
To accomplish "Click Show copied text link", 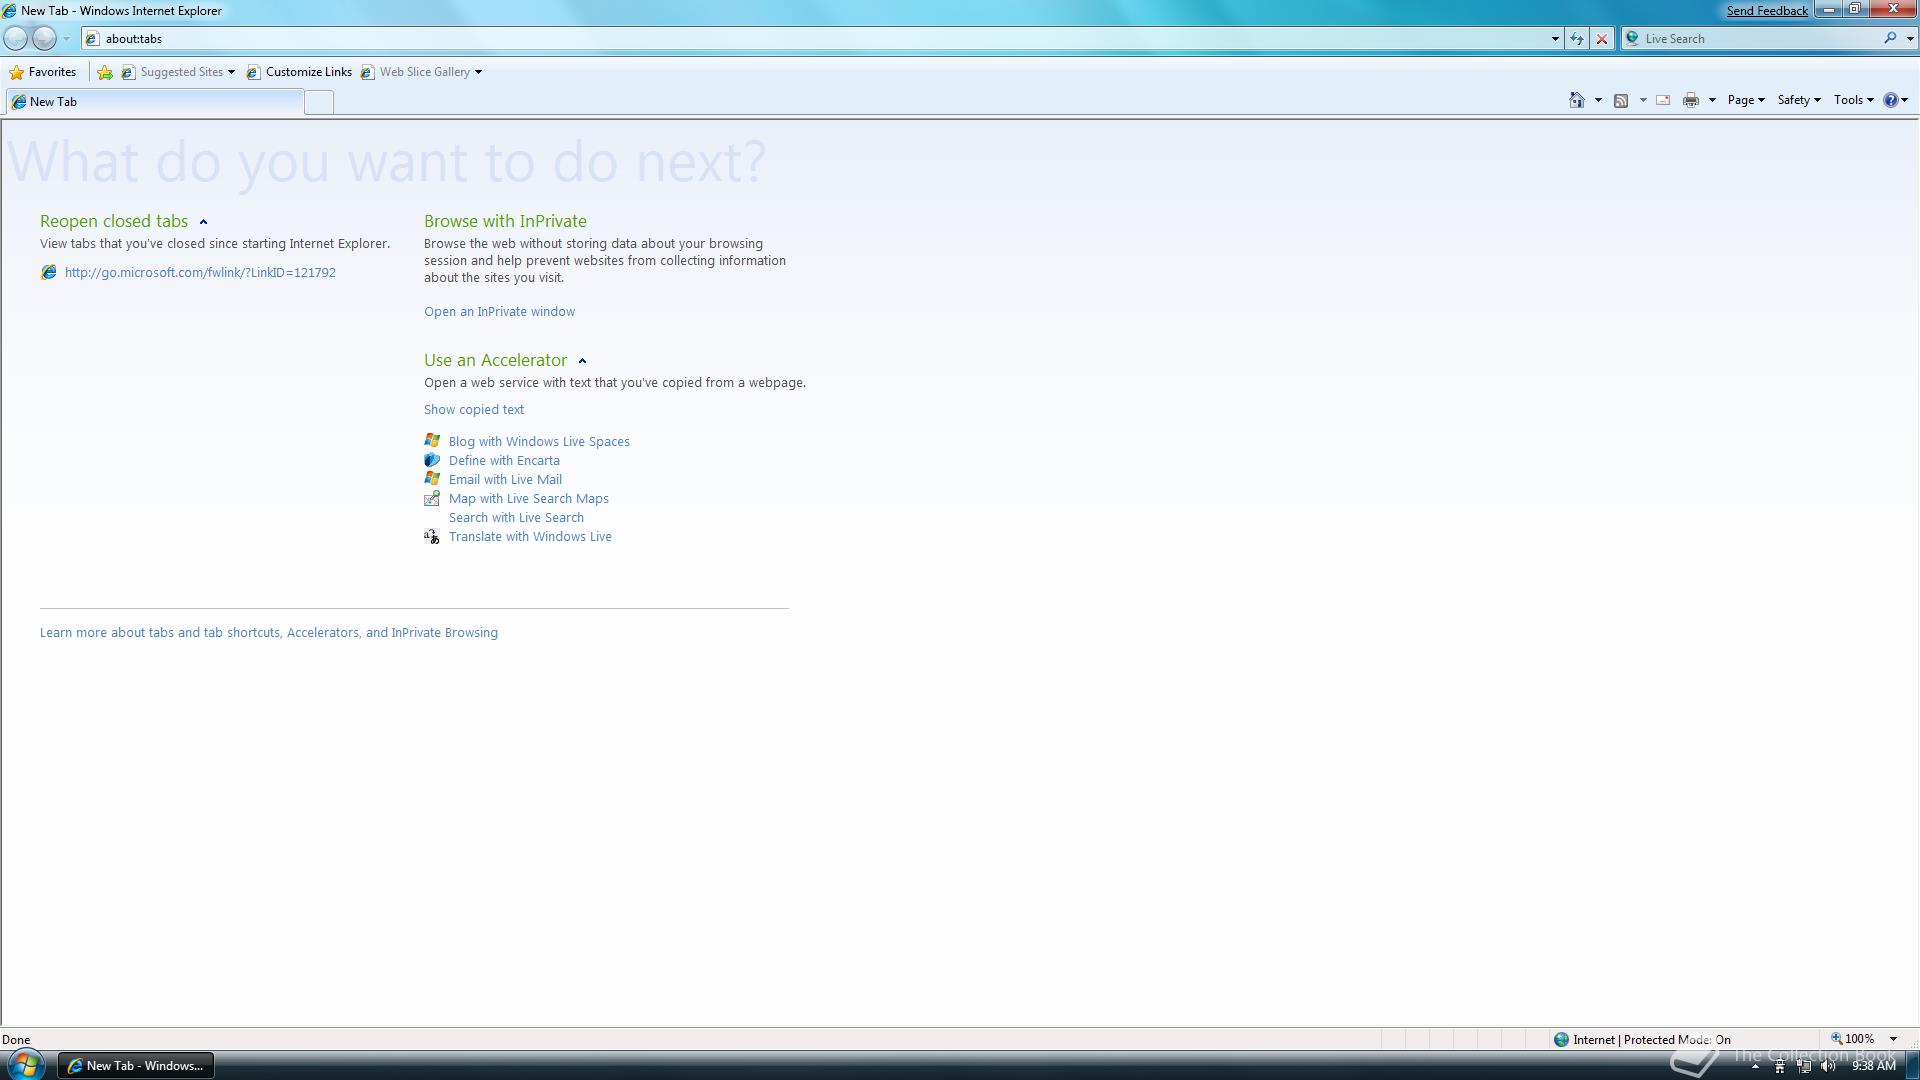I will pyautogui.click(x=474, y=409).
